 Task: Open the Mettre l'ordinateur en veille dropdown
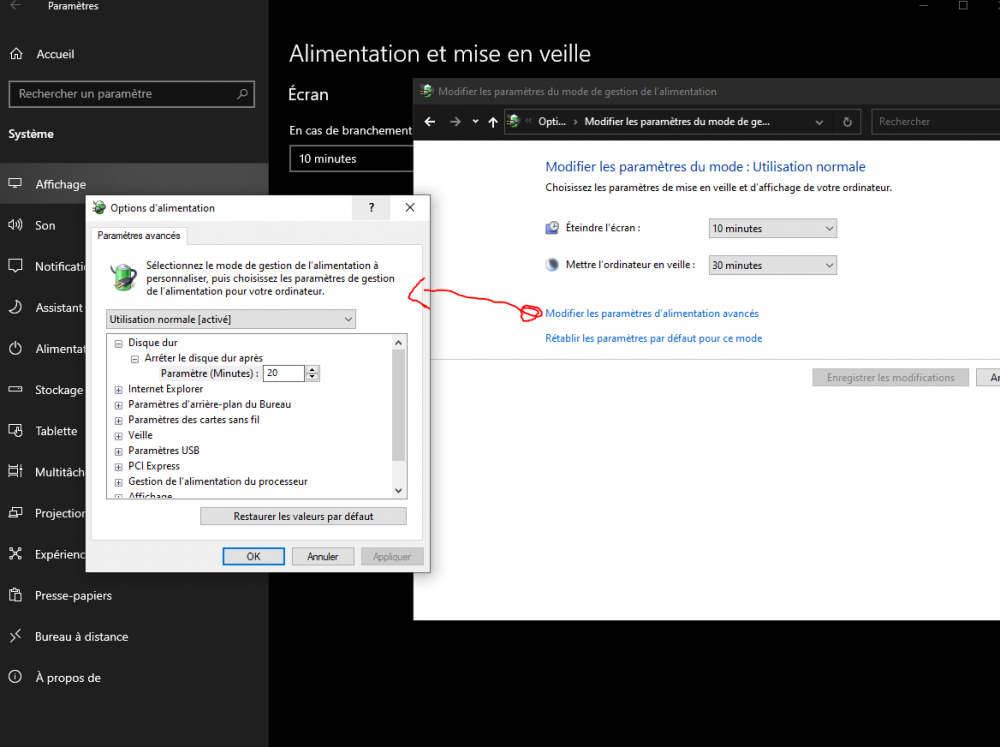pyautogui.click(x=772, y=266)
